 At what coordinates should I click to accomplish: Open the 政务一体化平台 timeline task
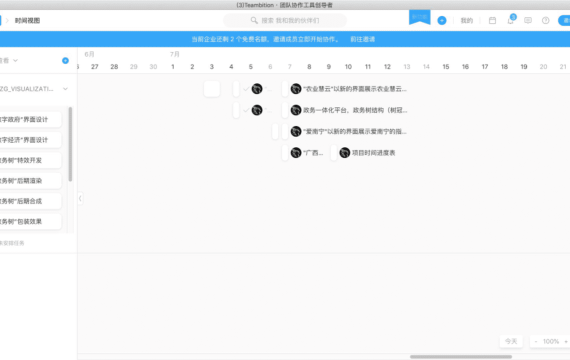[355, 110]
